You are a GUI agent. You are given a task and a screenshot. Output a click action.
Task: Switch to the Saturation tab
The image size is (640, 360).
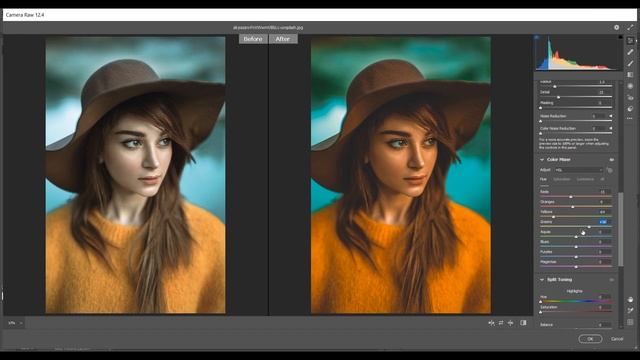click(562, 179)
